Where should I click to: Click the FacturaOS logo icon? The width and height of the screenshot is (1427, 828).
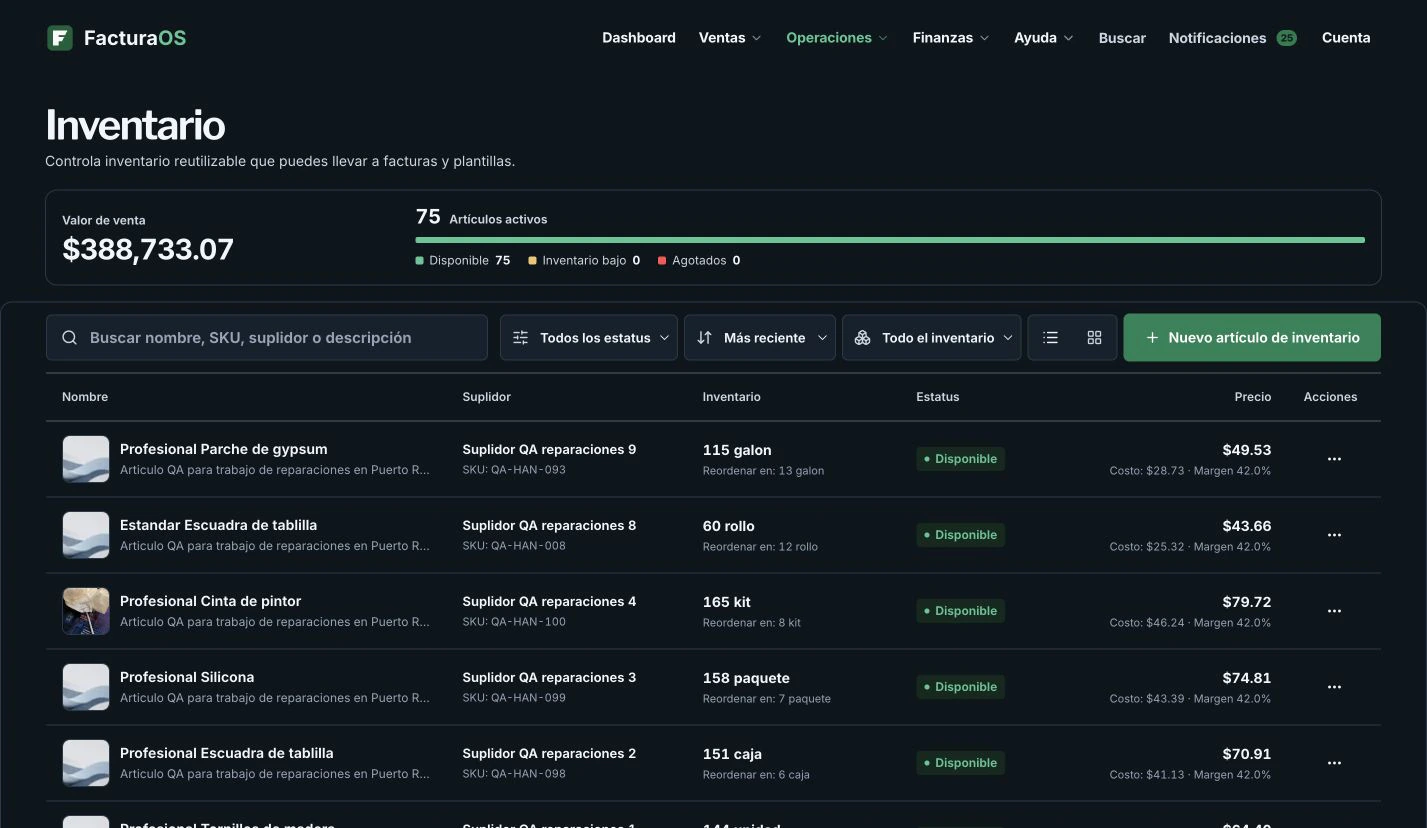pos(60,38)
